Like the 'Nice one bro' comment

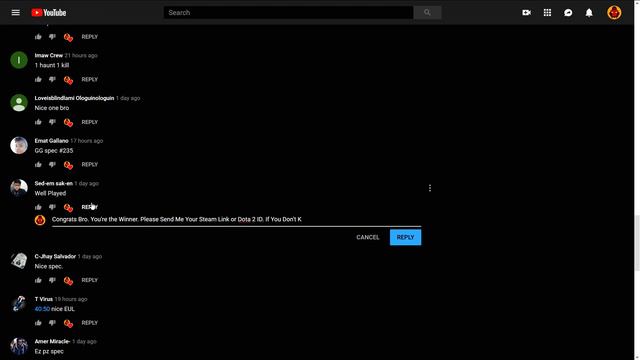pyautogui.click(x=38, y=122)
